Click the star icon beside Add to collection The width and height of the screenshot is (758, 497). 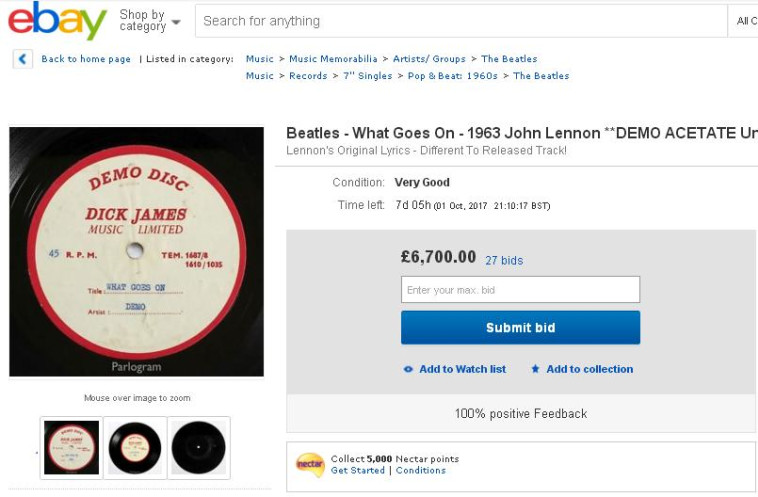tap(535, 369)
